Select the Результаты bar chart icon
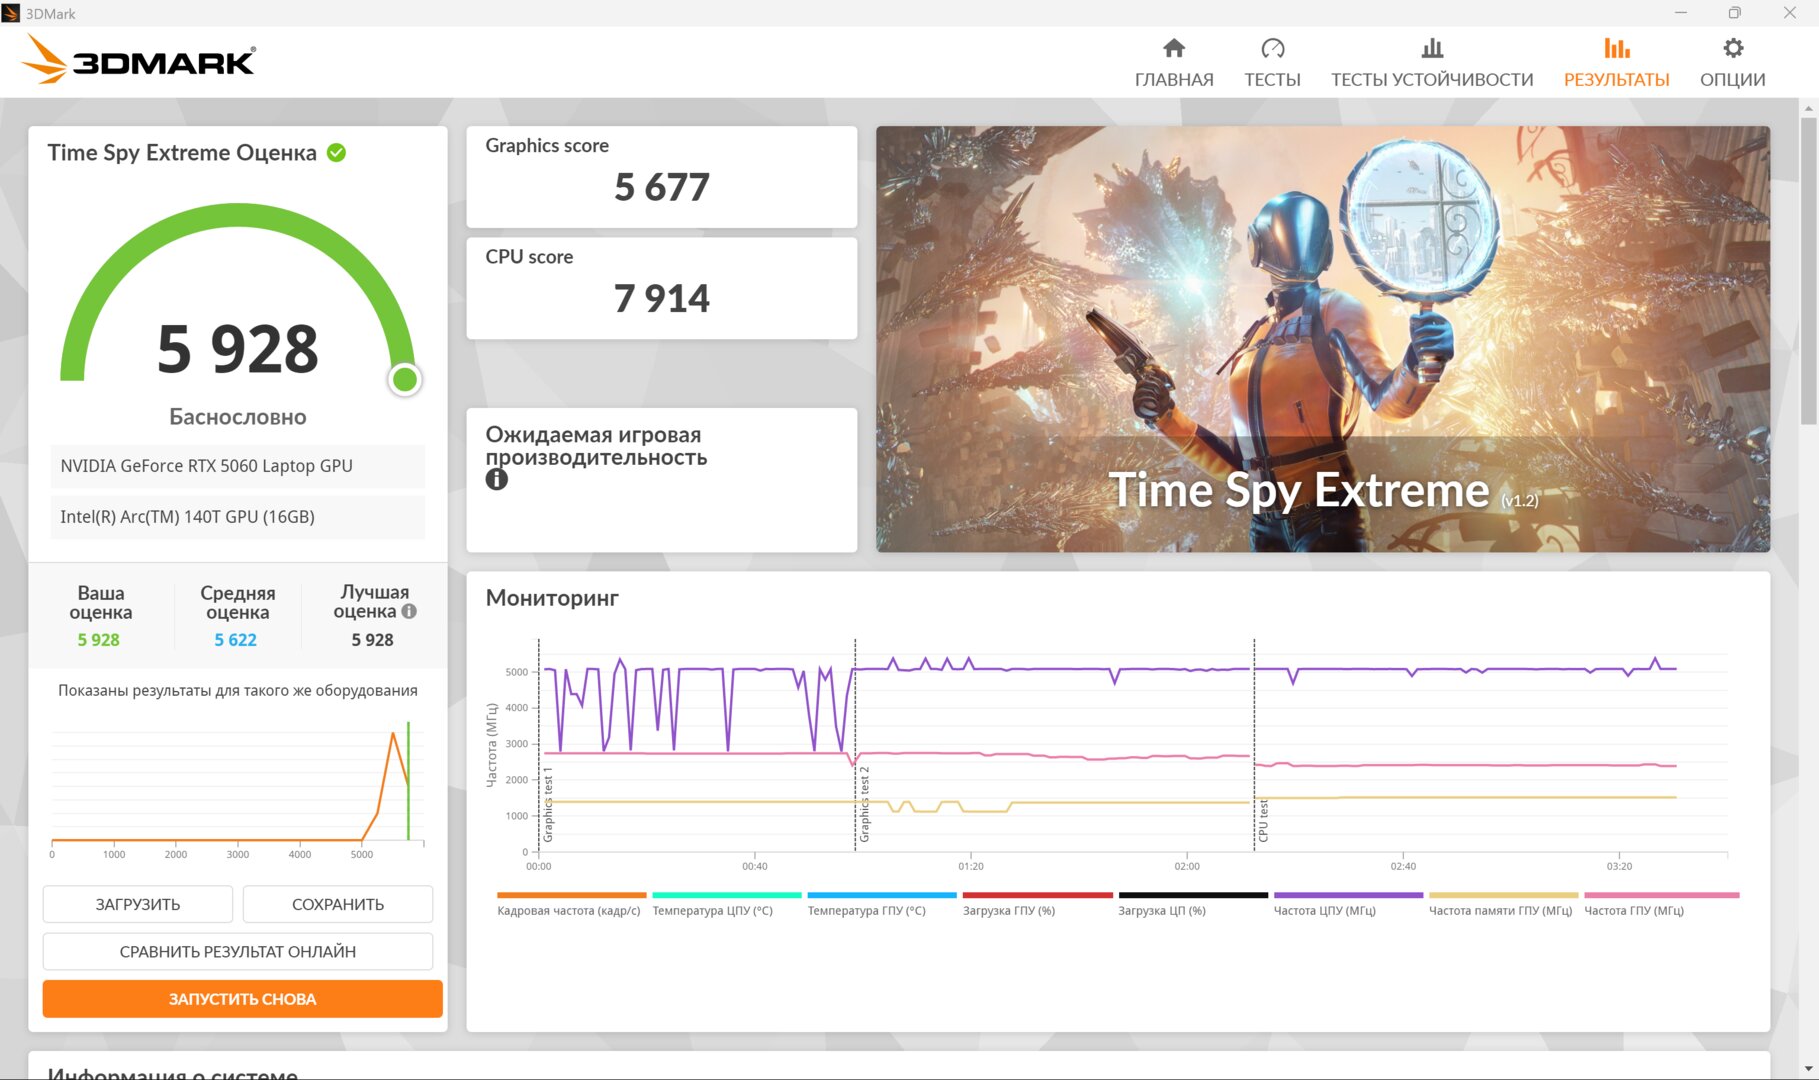Screen dimensions: 1819x1080 pos(1616,48)
